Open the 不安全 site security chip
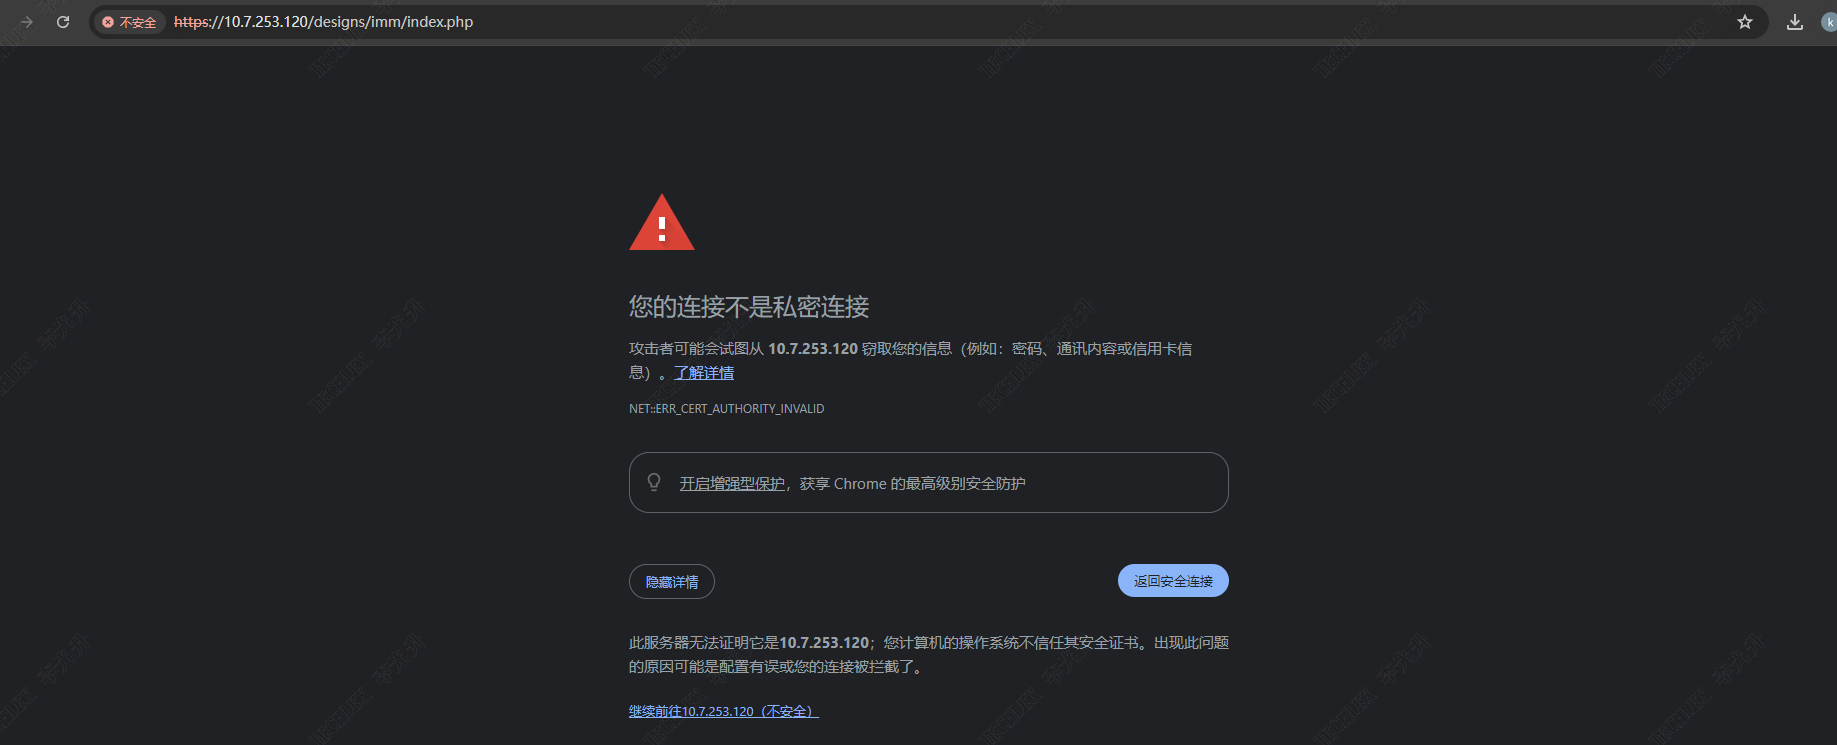 (130, 22)
